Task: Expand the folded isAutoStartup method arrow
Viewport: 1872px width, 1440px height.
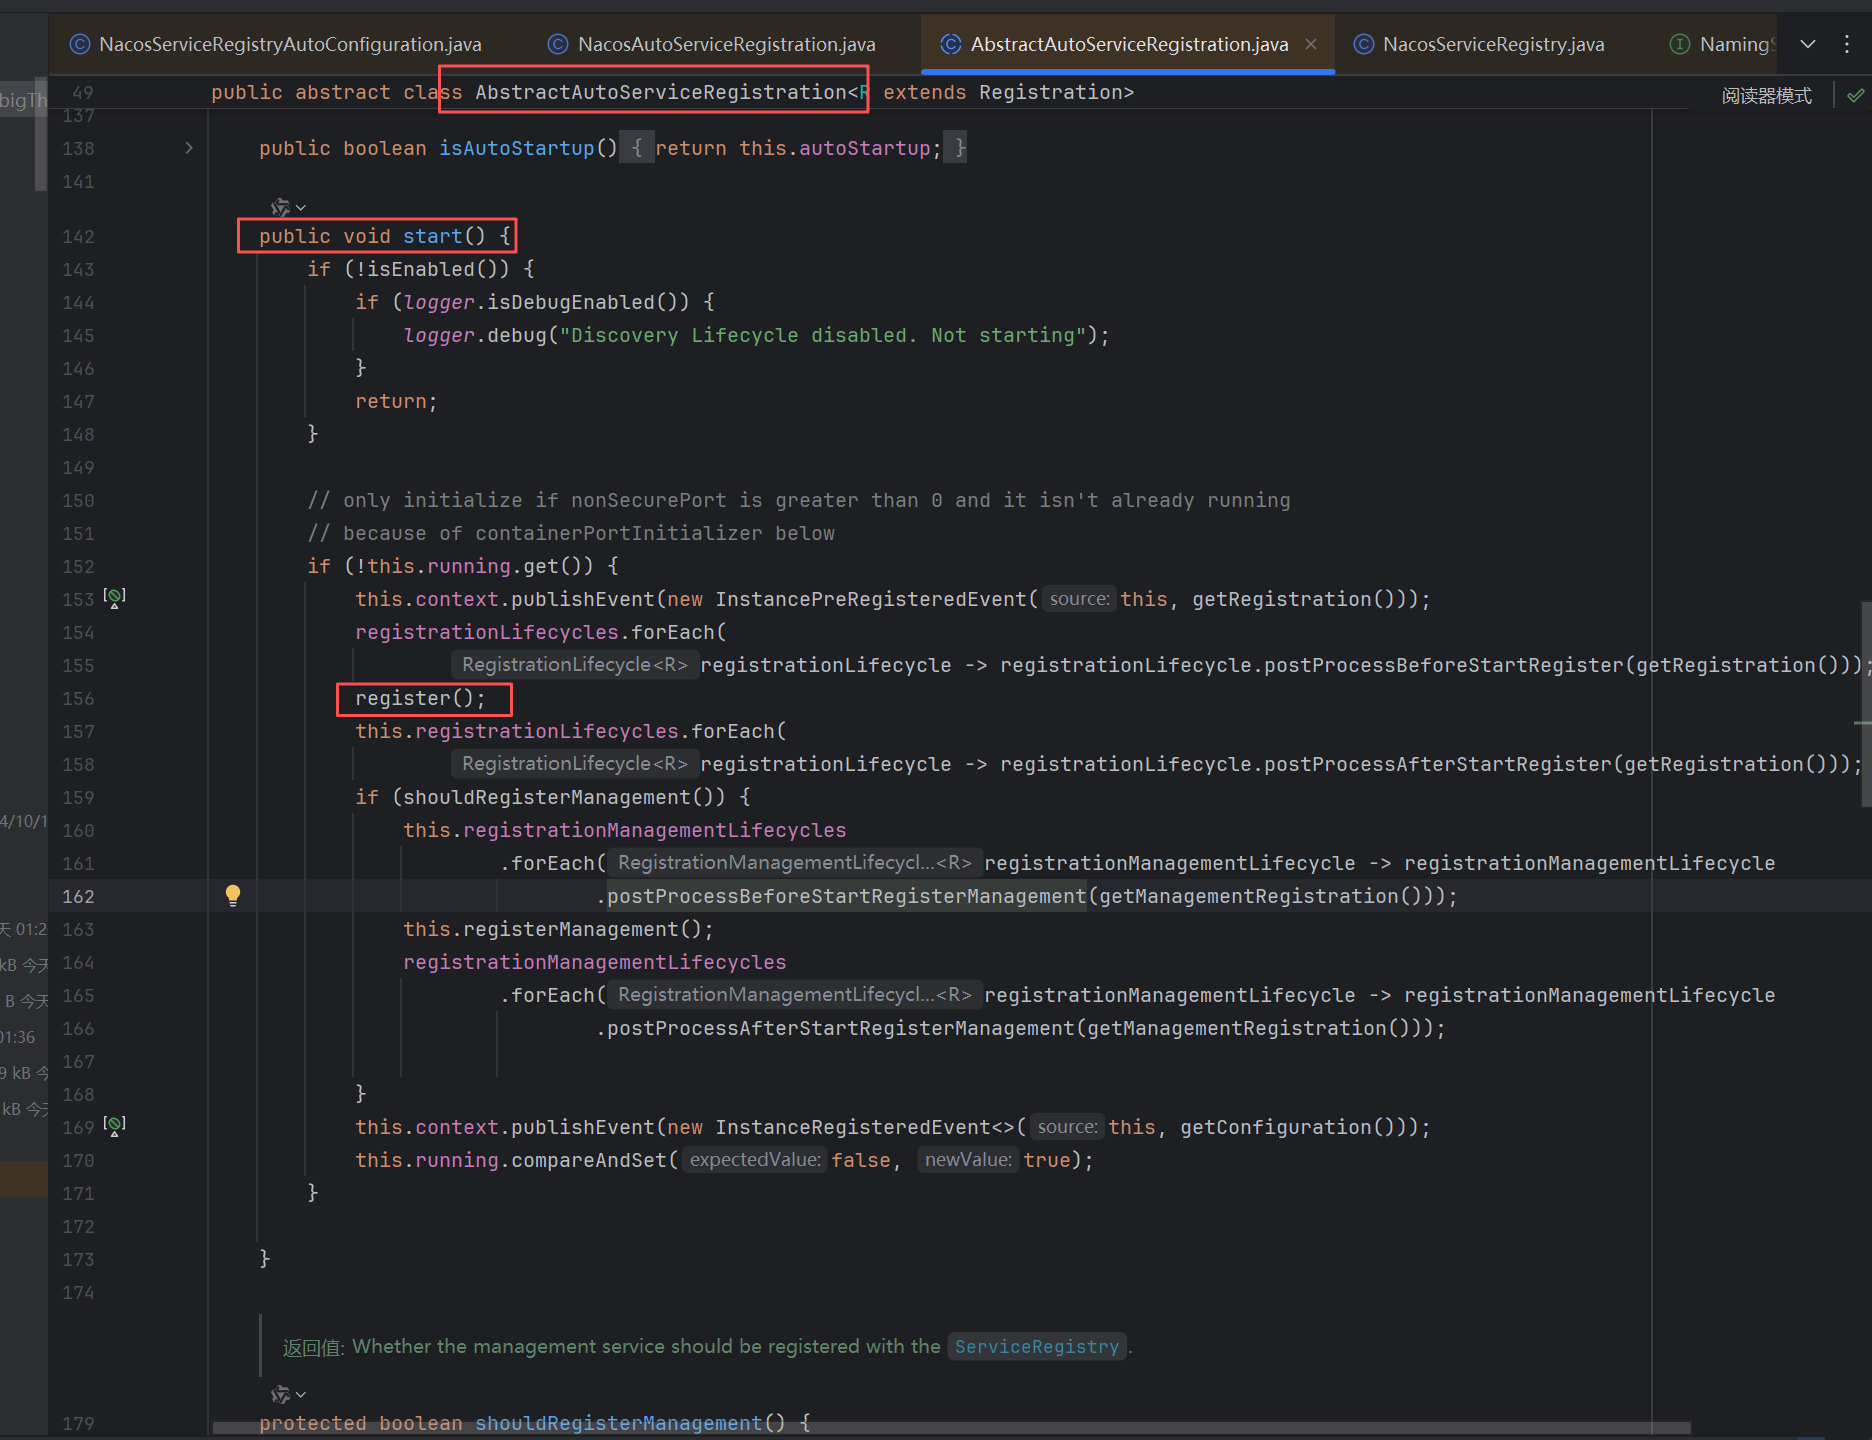Action: 189,148
